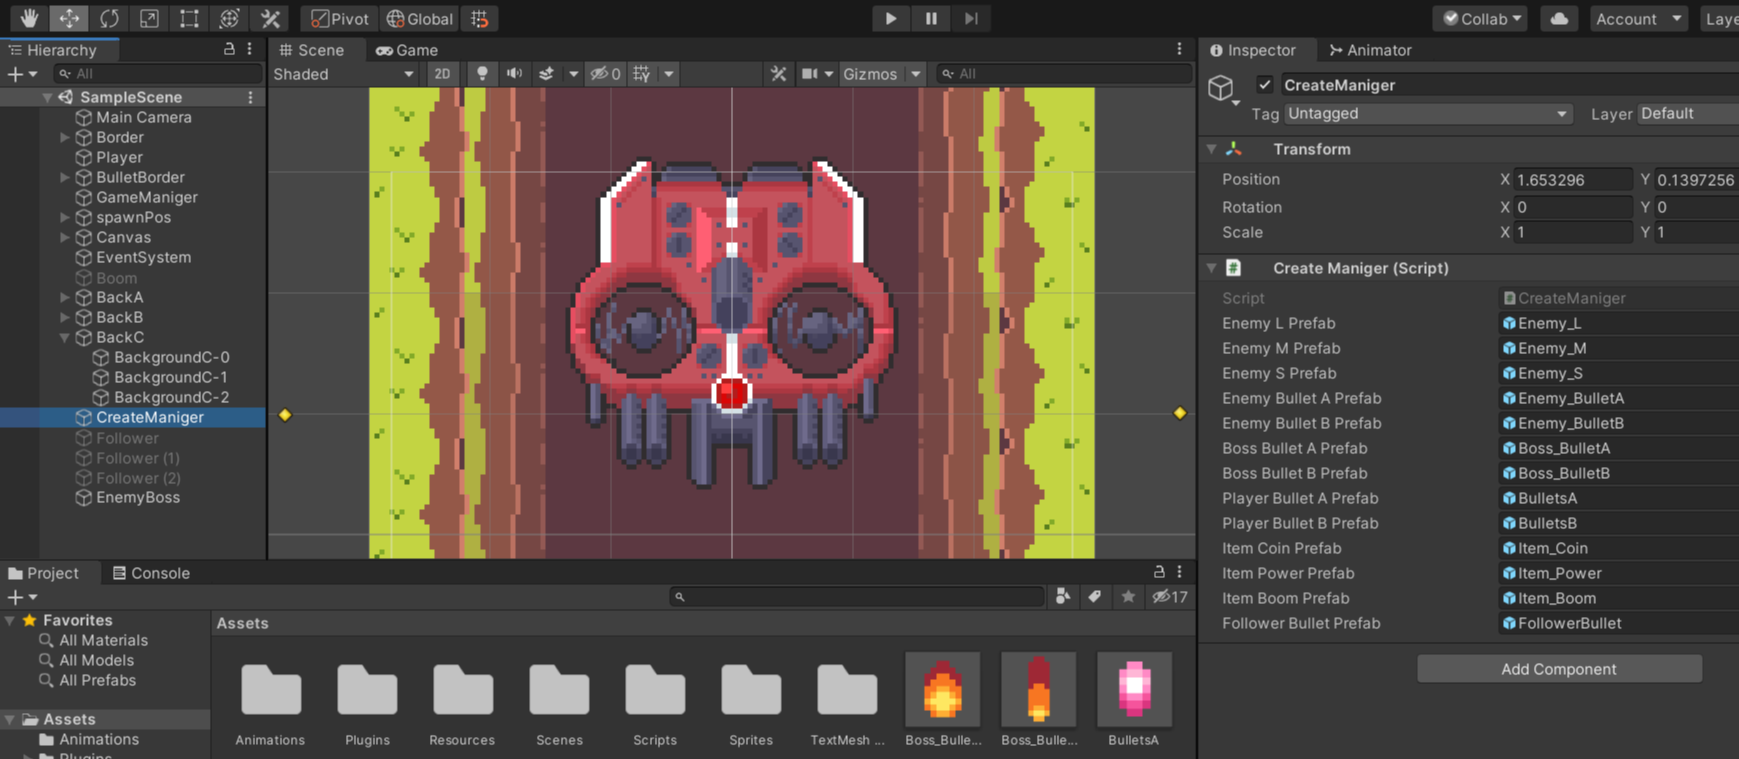Click the Play button
Viewport: 1739px width, 759px height.
coord(890,18)
